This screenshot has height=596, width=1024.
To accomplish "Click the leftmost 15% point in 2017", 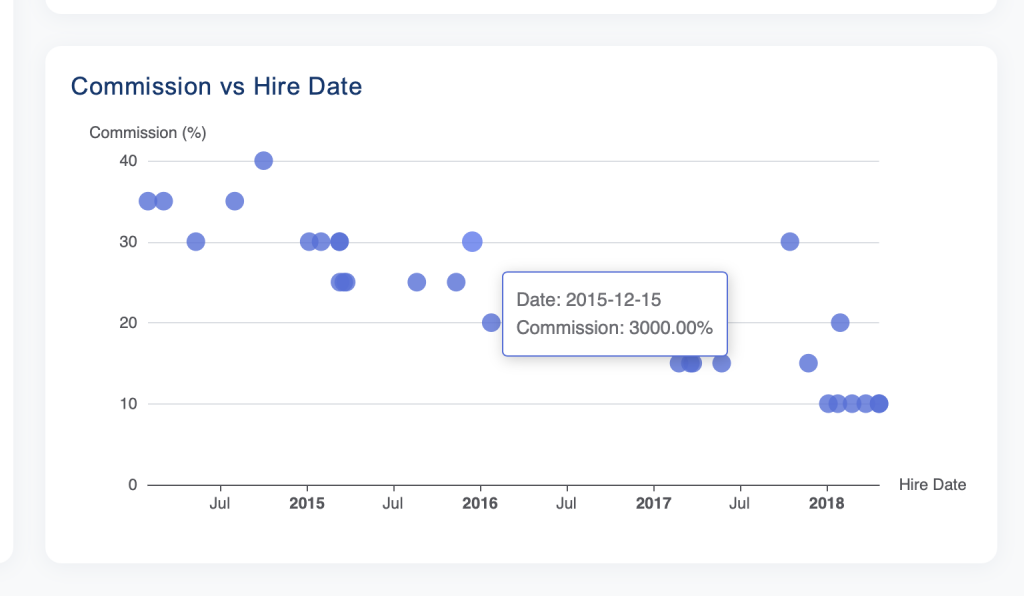I will click(678, 363).
